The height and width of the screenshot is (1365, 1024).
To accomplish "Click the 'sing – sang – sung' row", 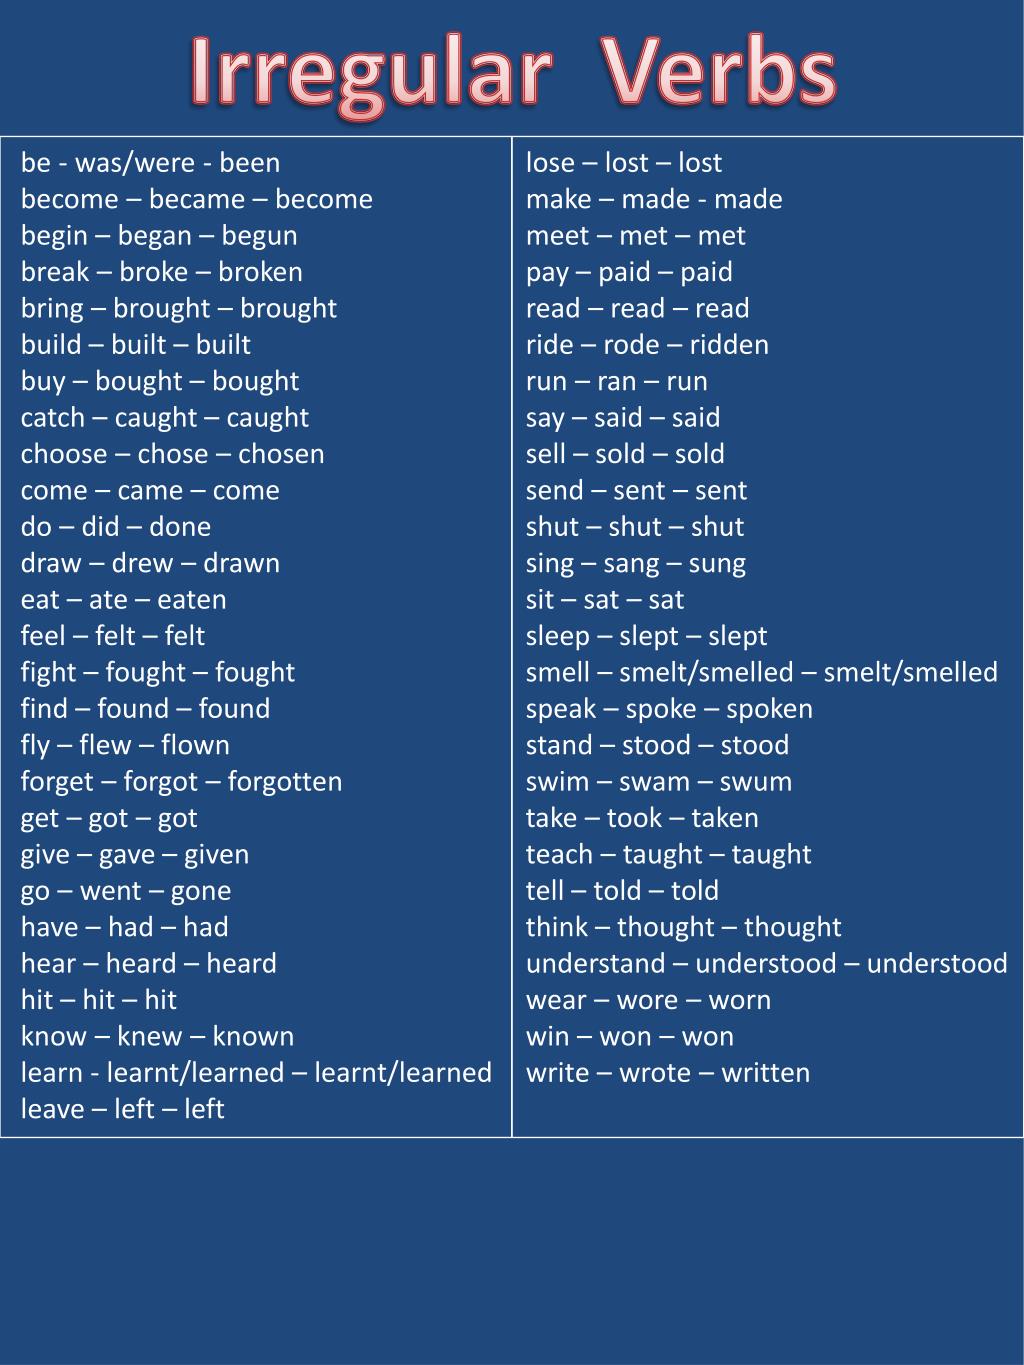I will (x=636, y=563).
